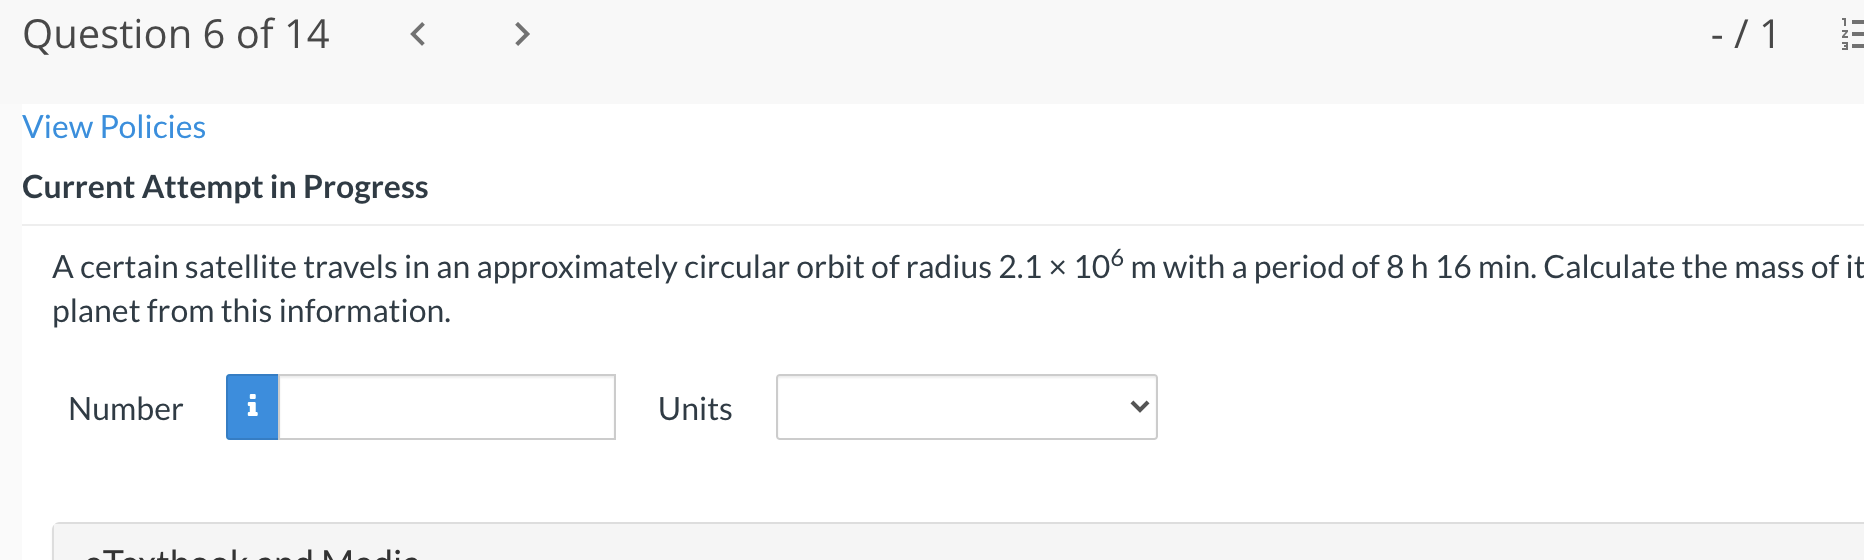1864x560 pixels.
Task: Click 'planet from this information' text line
Action: tap(251, 311)
